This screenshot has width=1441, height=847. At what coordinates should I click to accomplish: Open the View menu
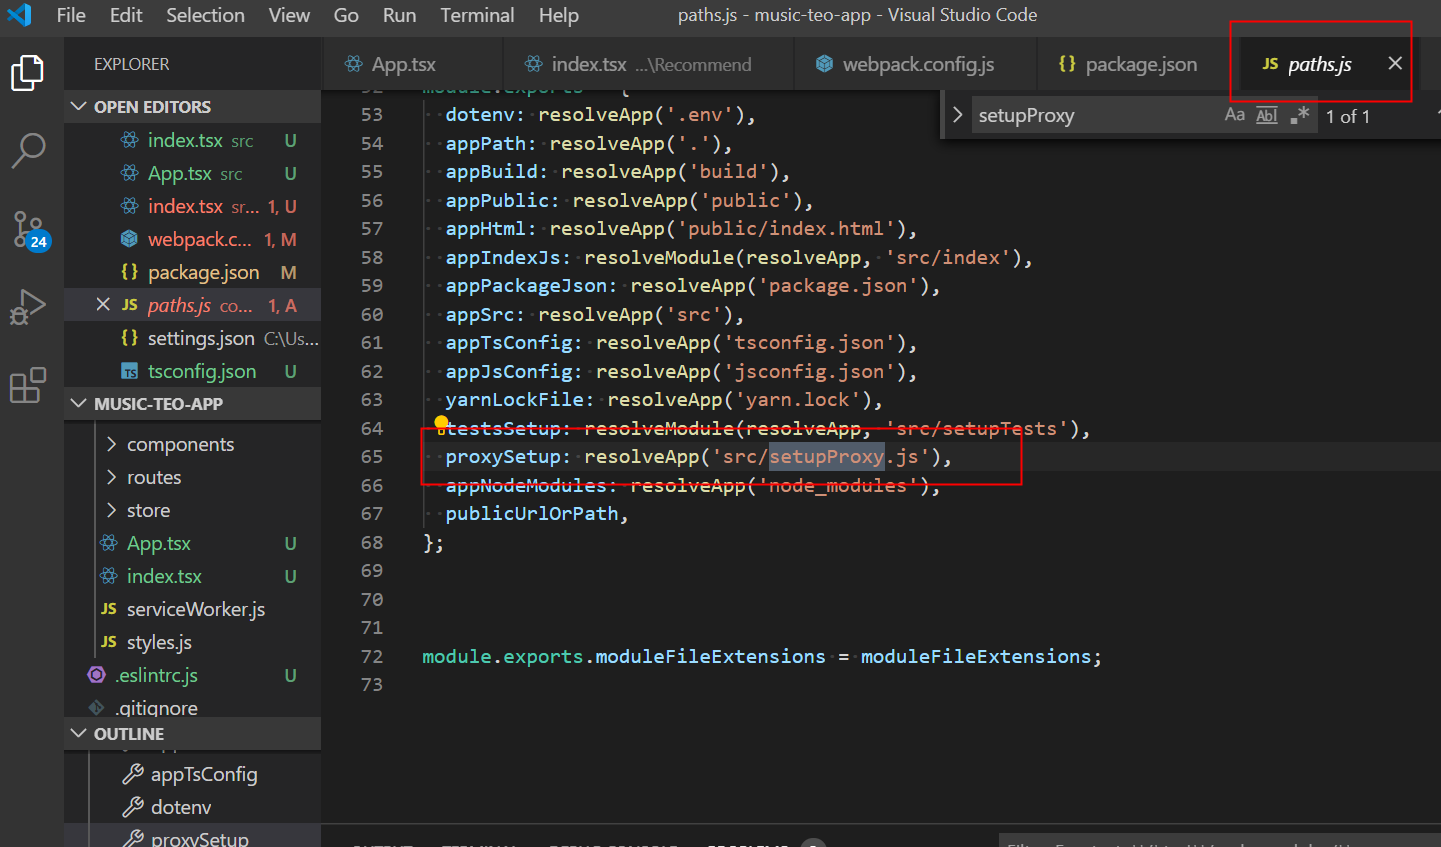pos(289,15)
